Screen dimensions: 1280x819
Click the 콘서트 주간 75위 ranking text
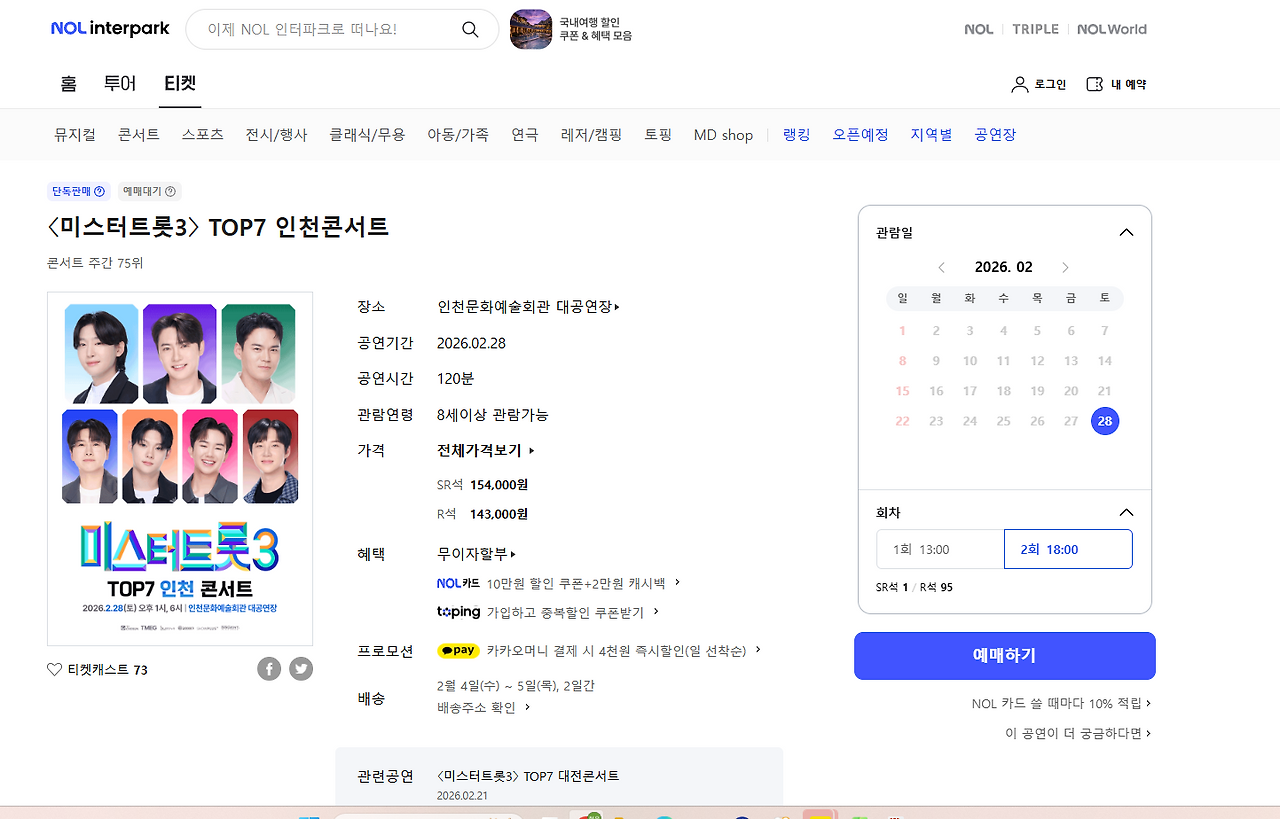coord(95,263)
